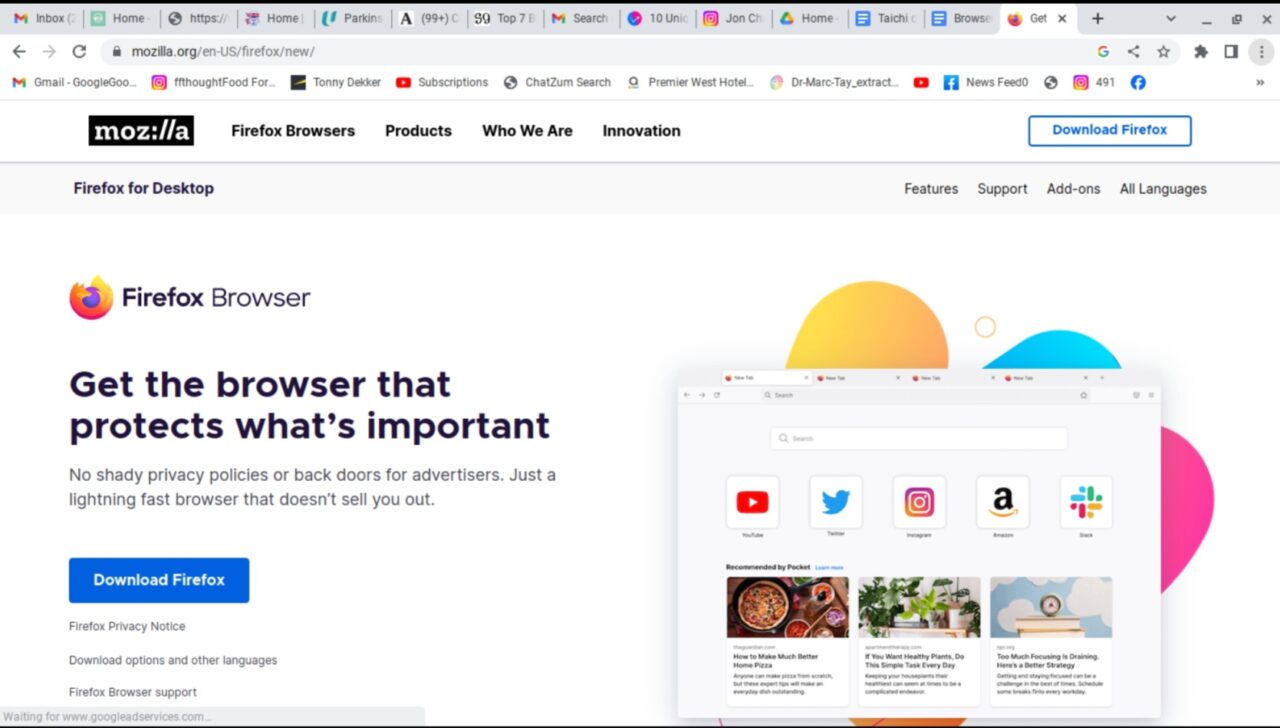Open the All Languages link
The height and width of the screenshot is (728, 1280).
tap(1163, 189)
